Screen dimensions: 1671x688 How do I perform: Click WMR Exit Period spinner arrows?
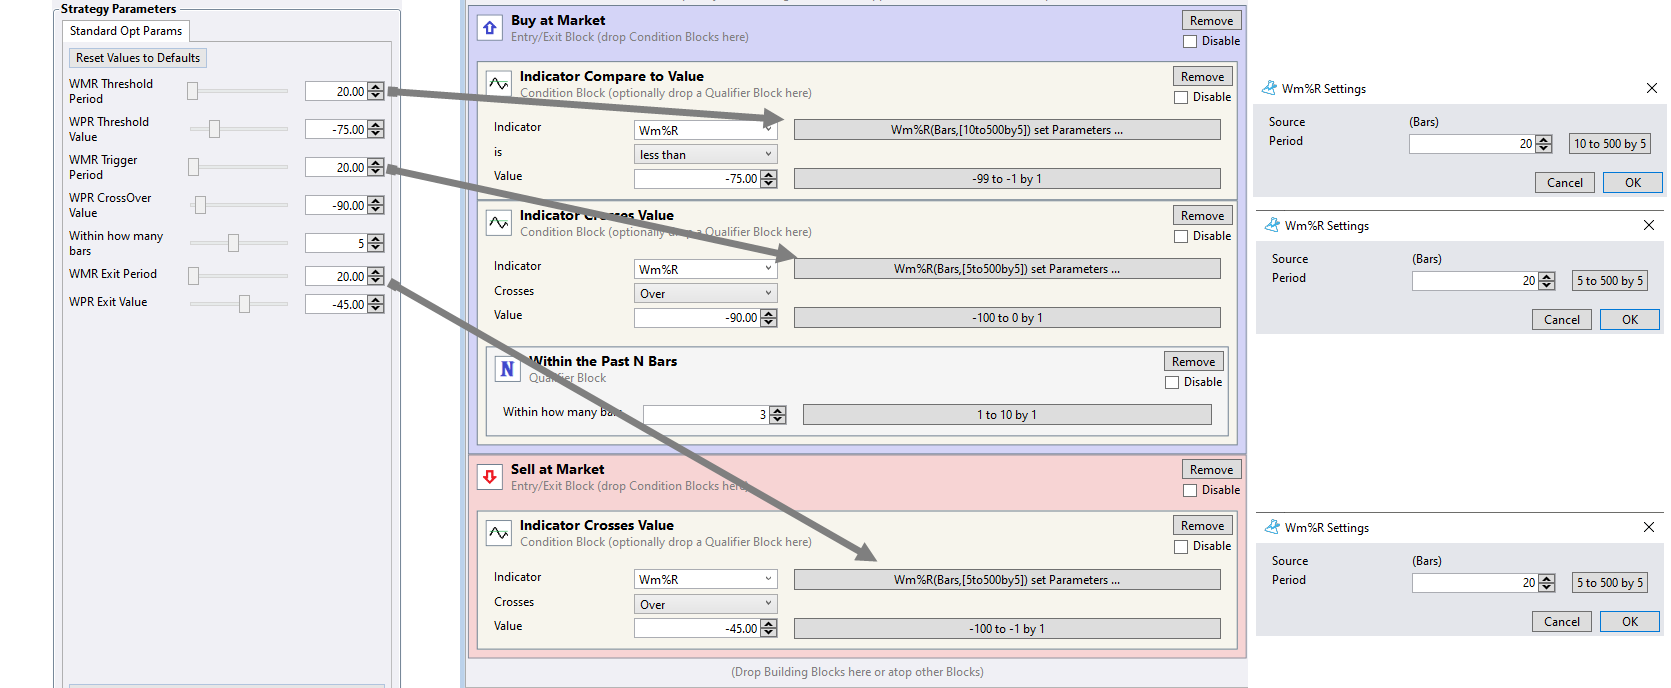coord(375,276)
